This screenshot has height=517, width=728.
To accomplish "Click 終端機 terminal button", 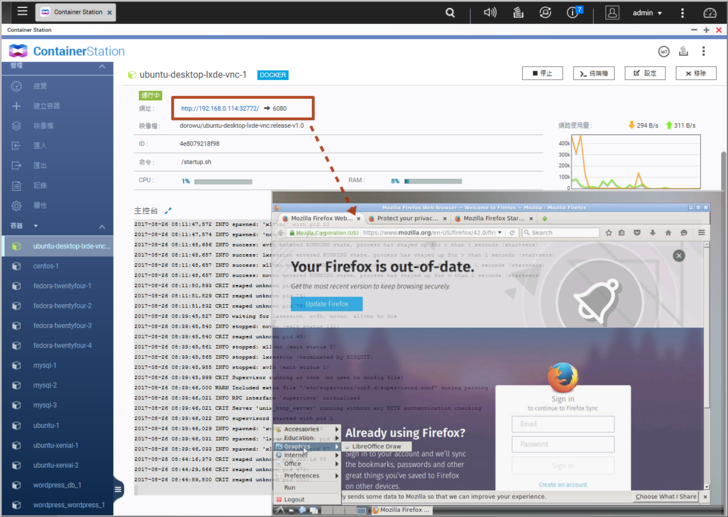I will point(594,73).
